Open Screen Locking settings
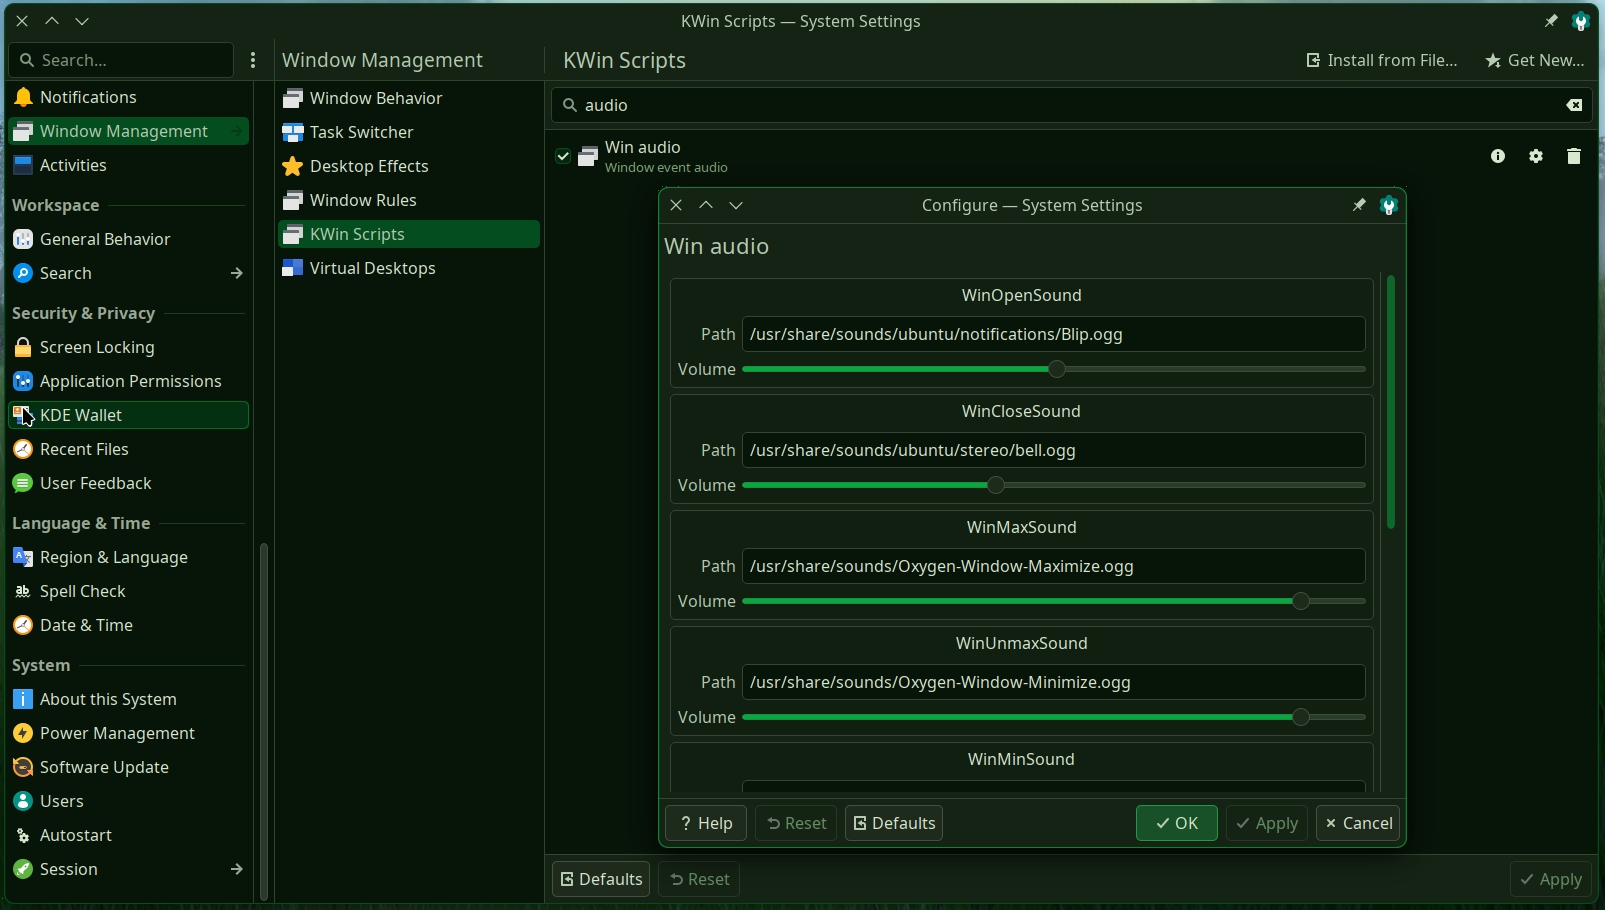 point(128,347)
